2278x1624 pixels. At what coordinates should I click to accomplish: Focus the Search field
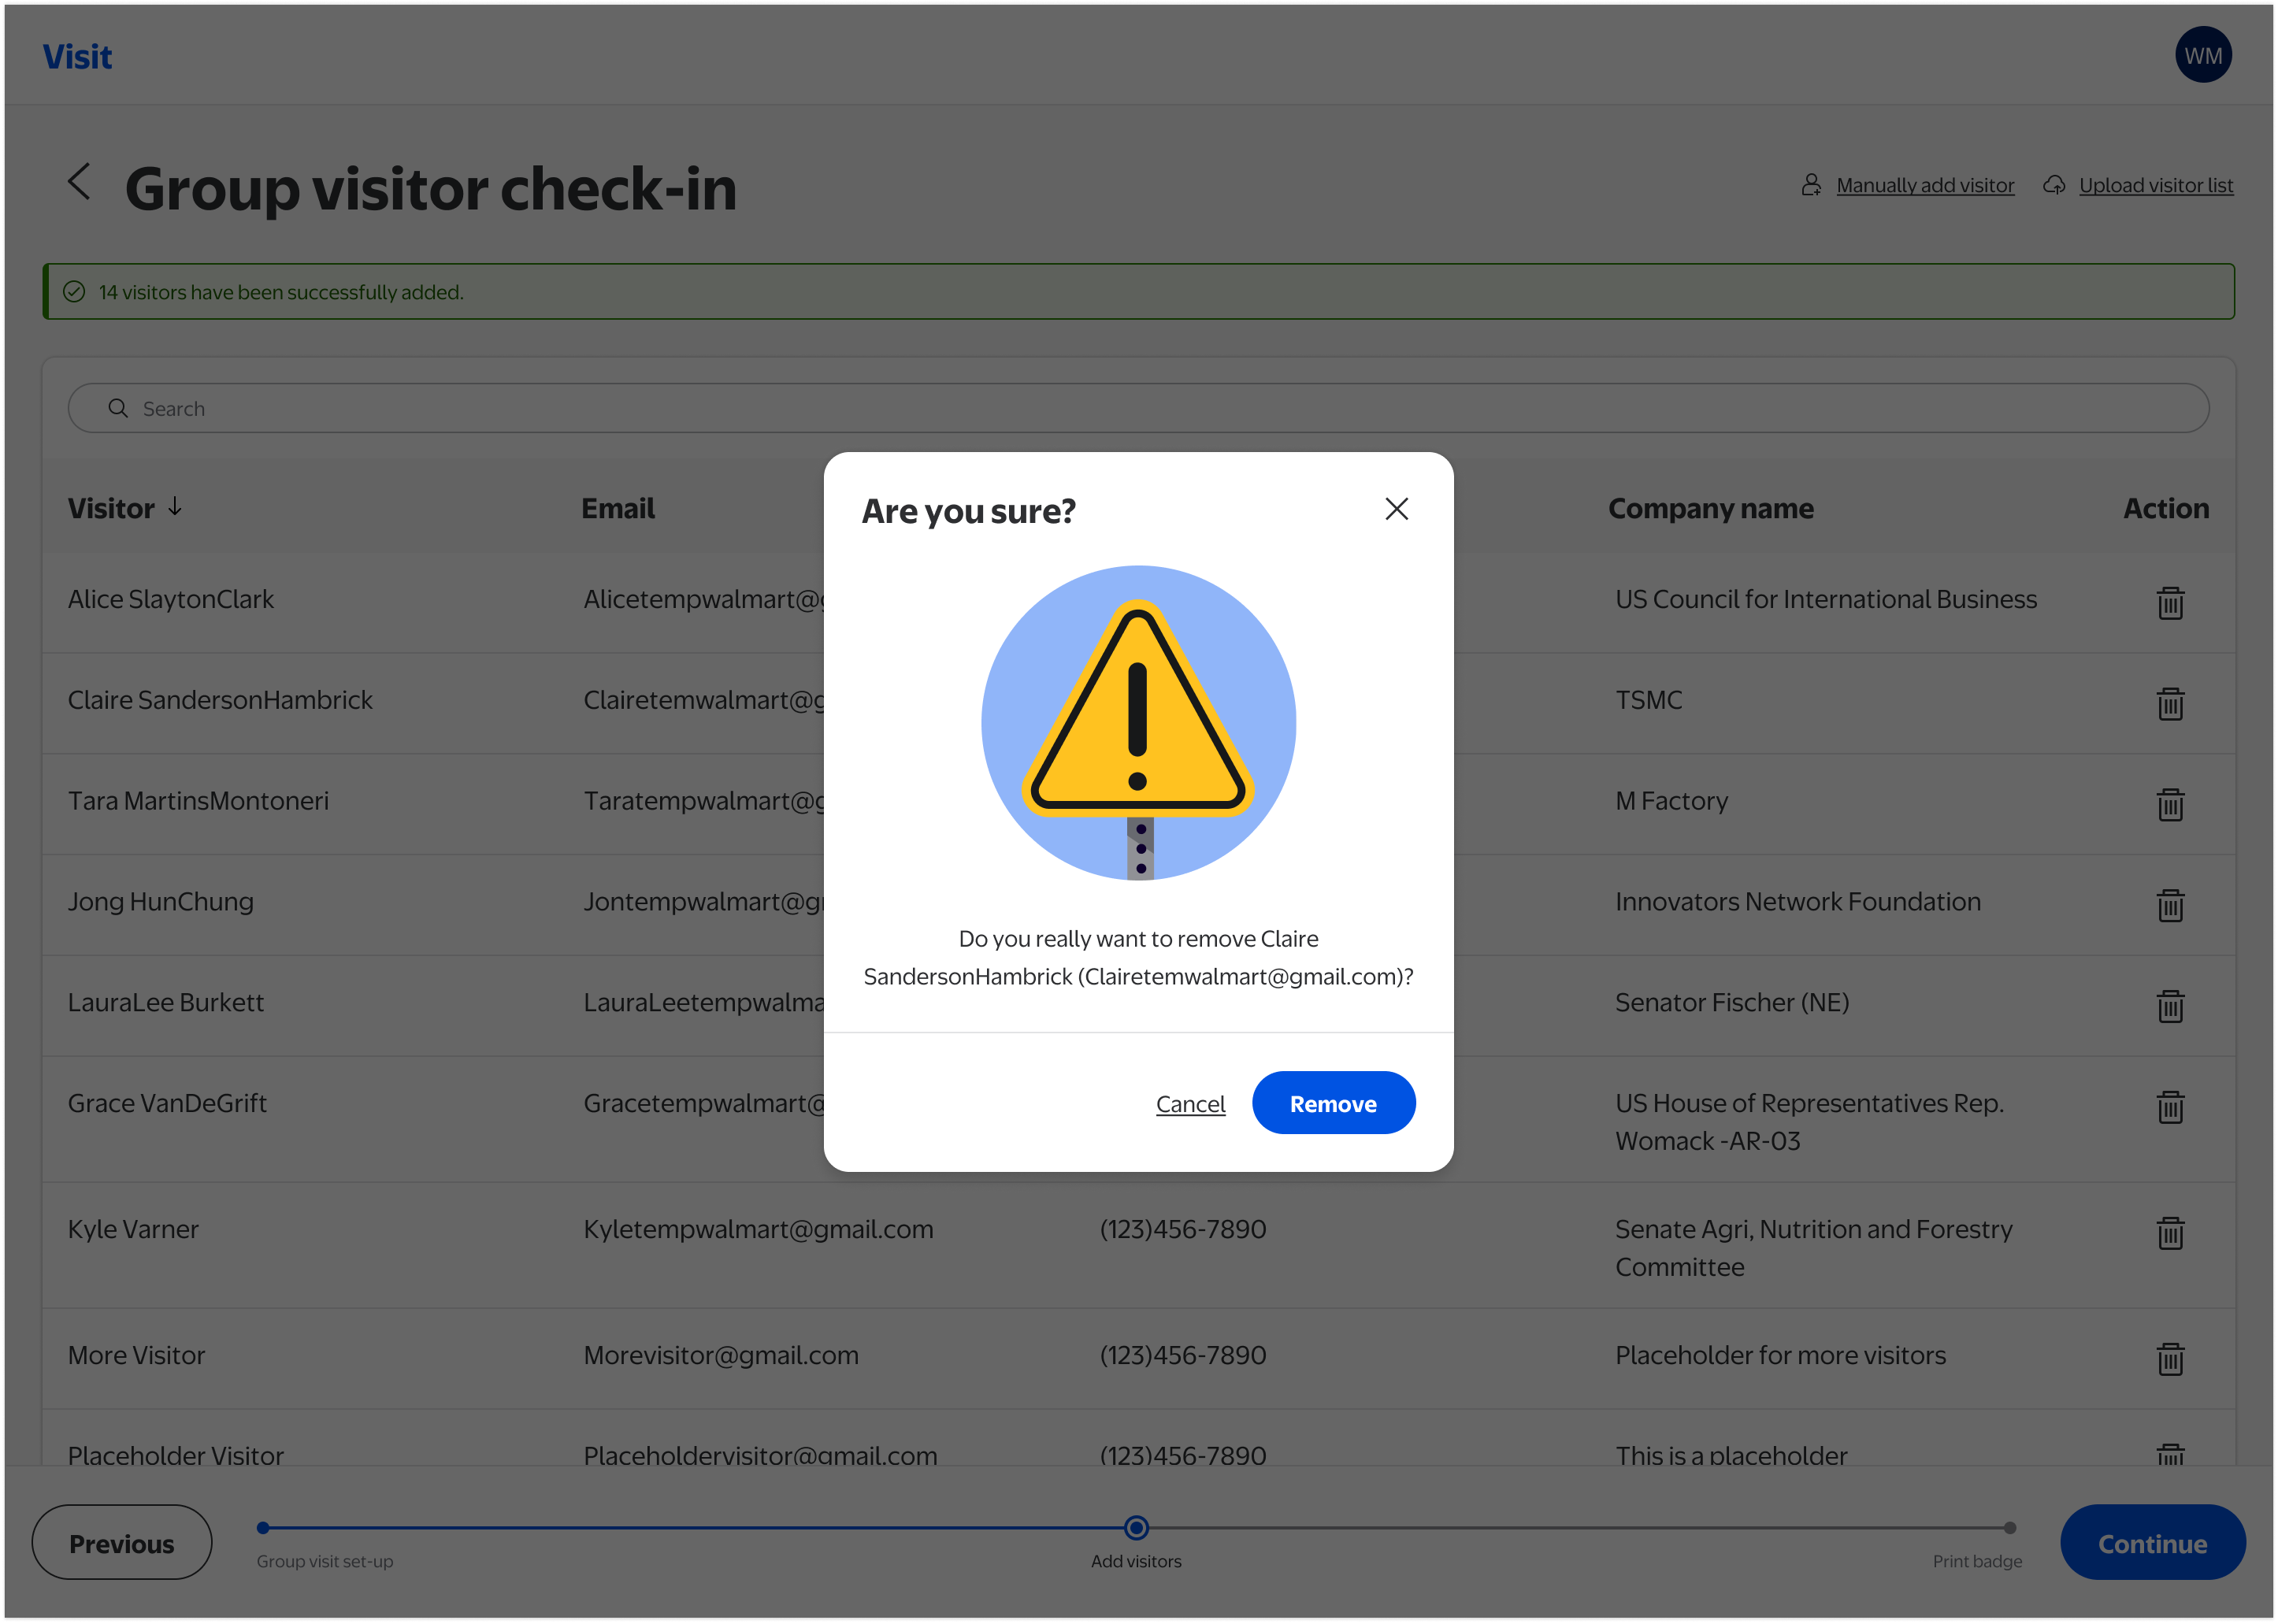(1138, 408)
